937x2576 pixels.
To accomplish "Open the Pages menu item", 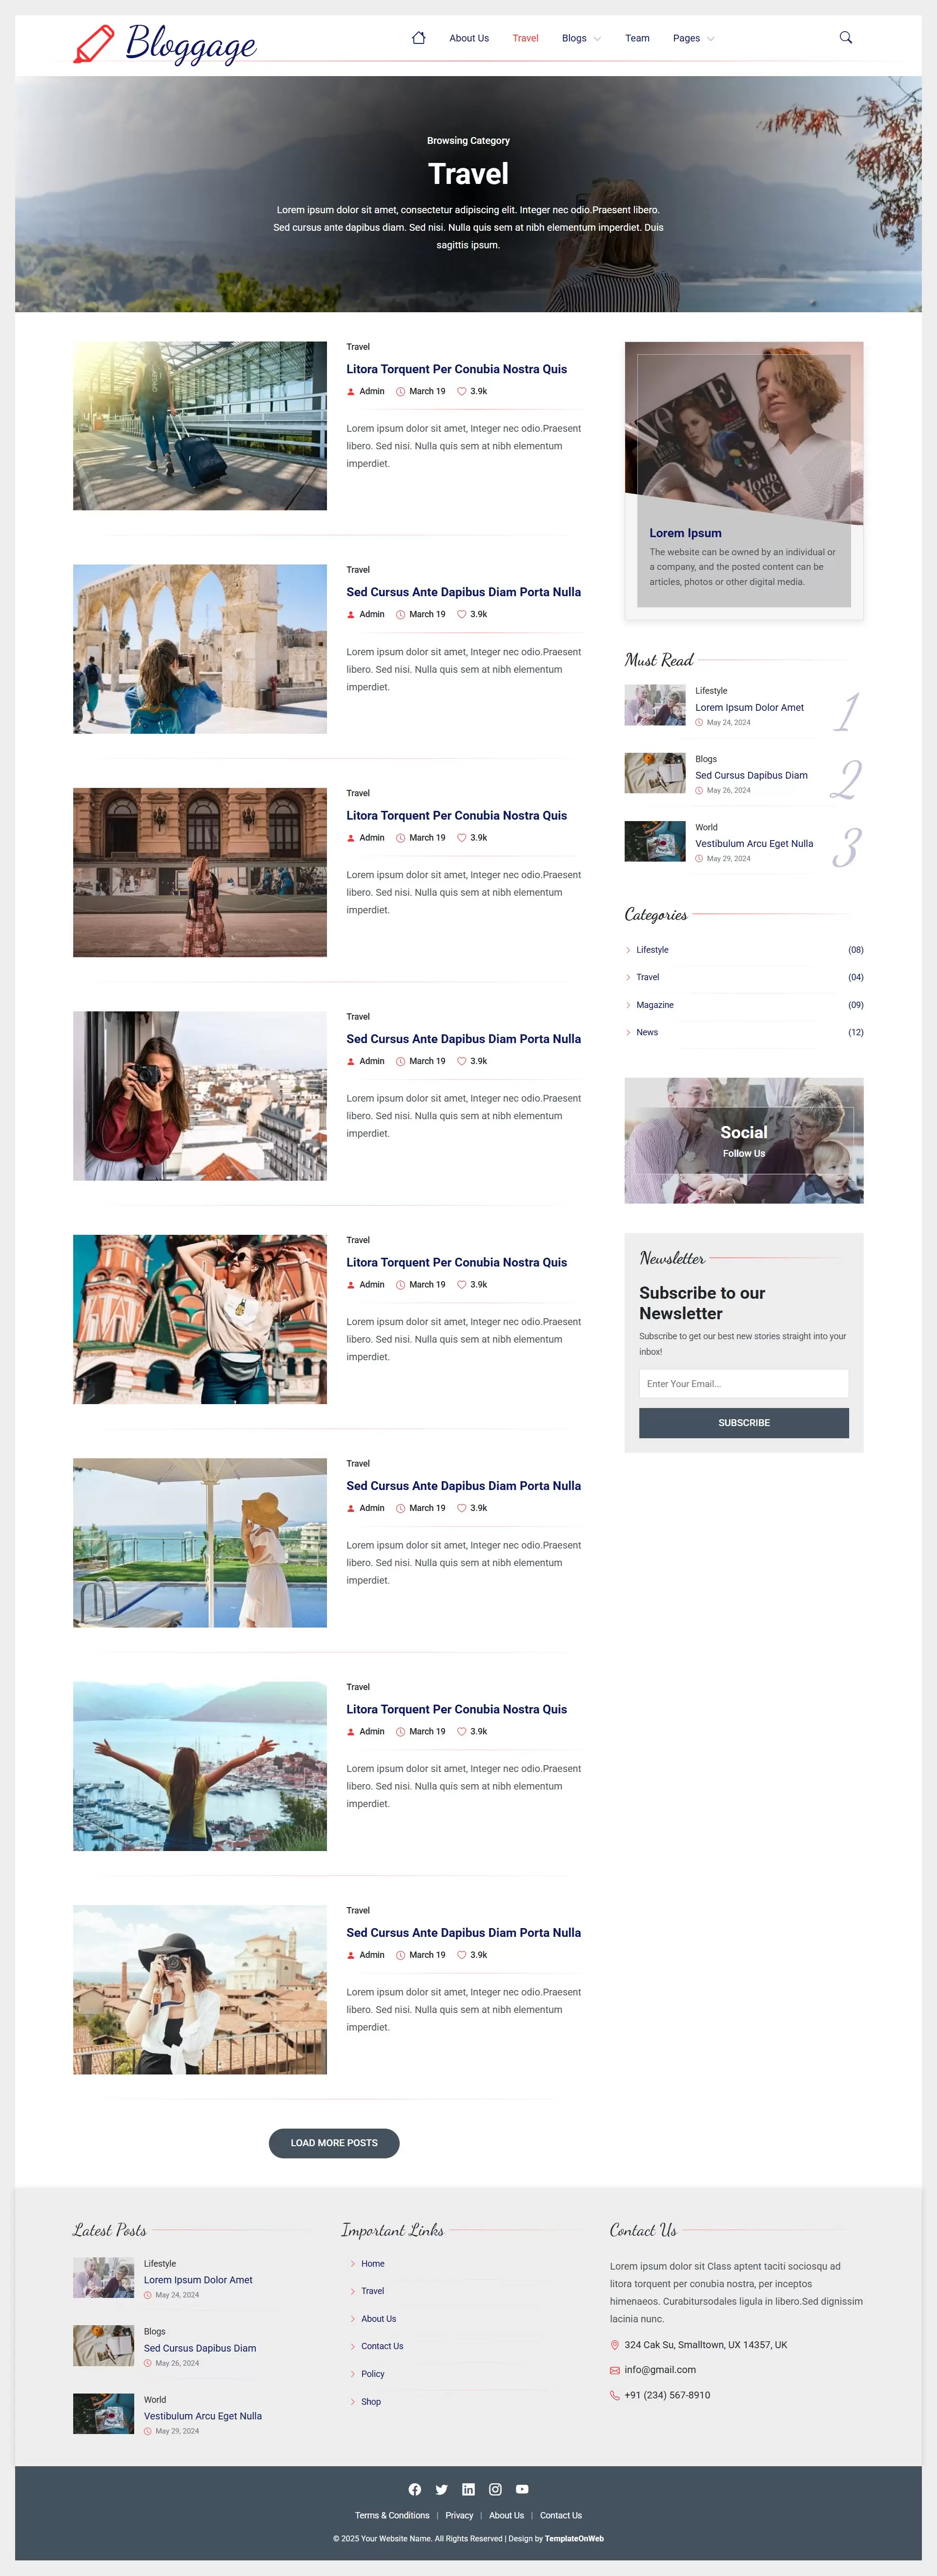I will click(686, 38).
